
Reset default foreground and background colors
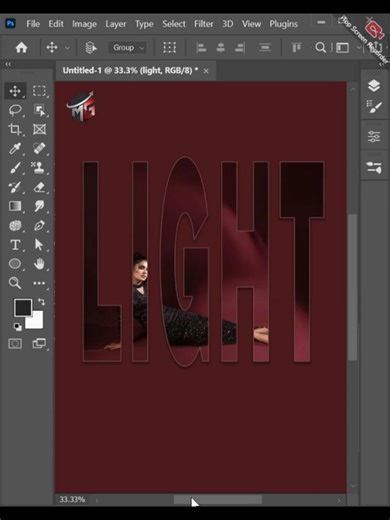click(x=17, y=327)
